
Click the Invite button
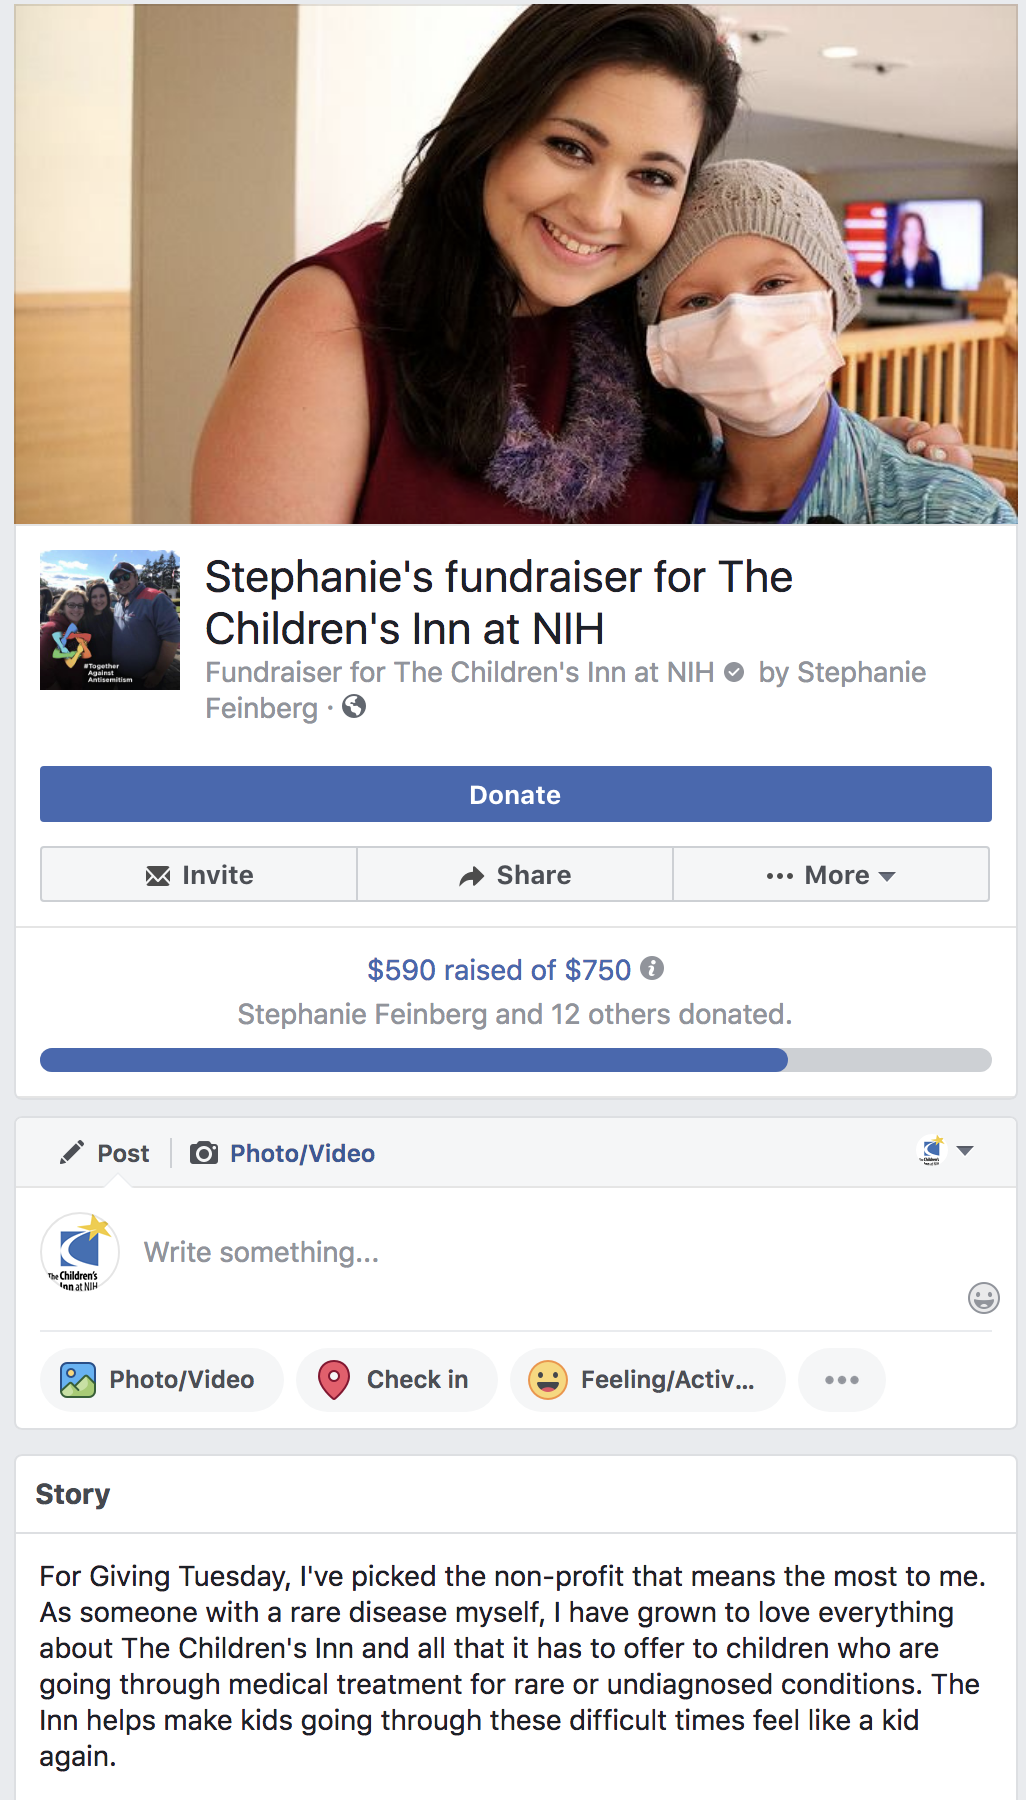coord(199,875)
